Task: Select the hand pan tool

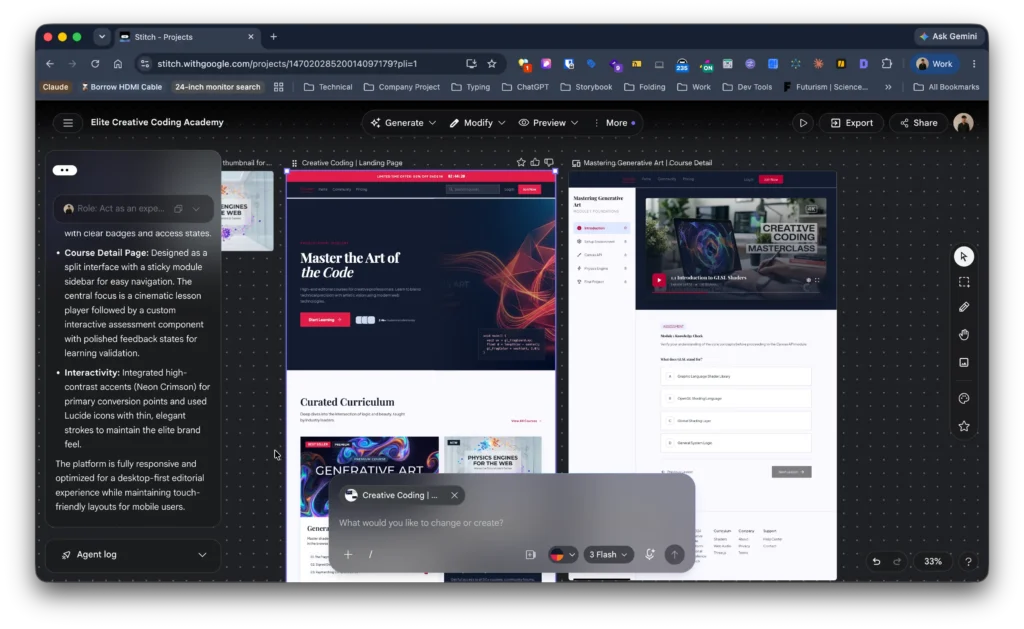Action: [x=963, y=334]
